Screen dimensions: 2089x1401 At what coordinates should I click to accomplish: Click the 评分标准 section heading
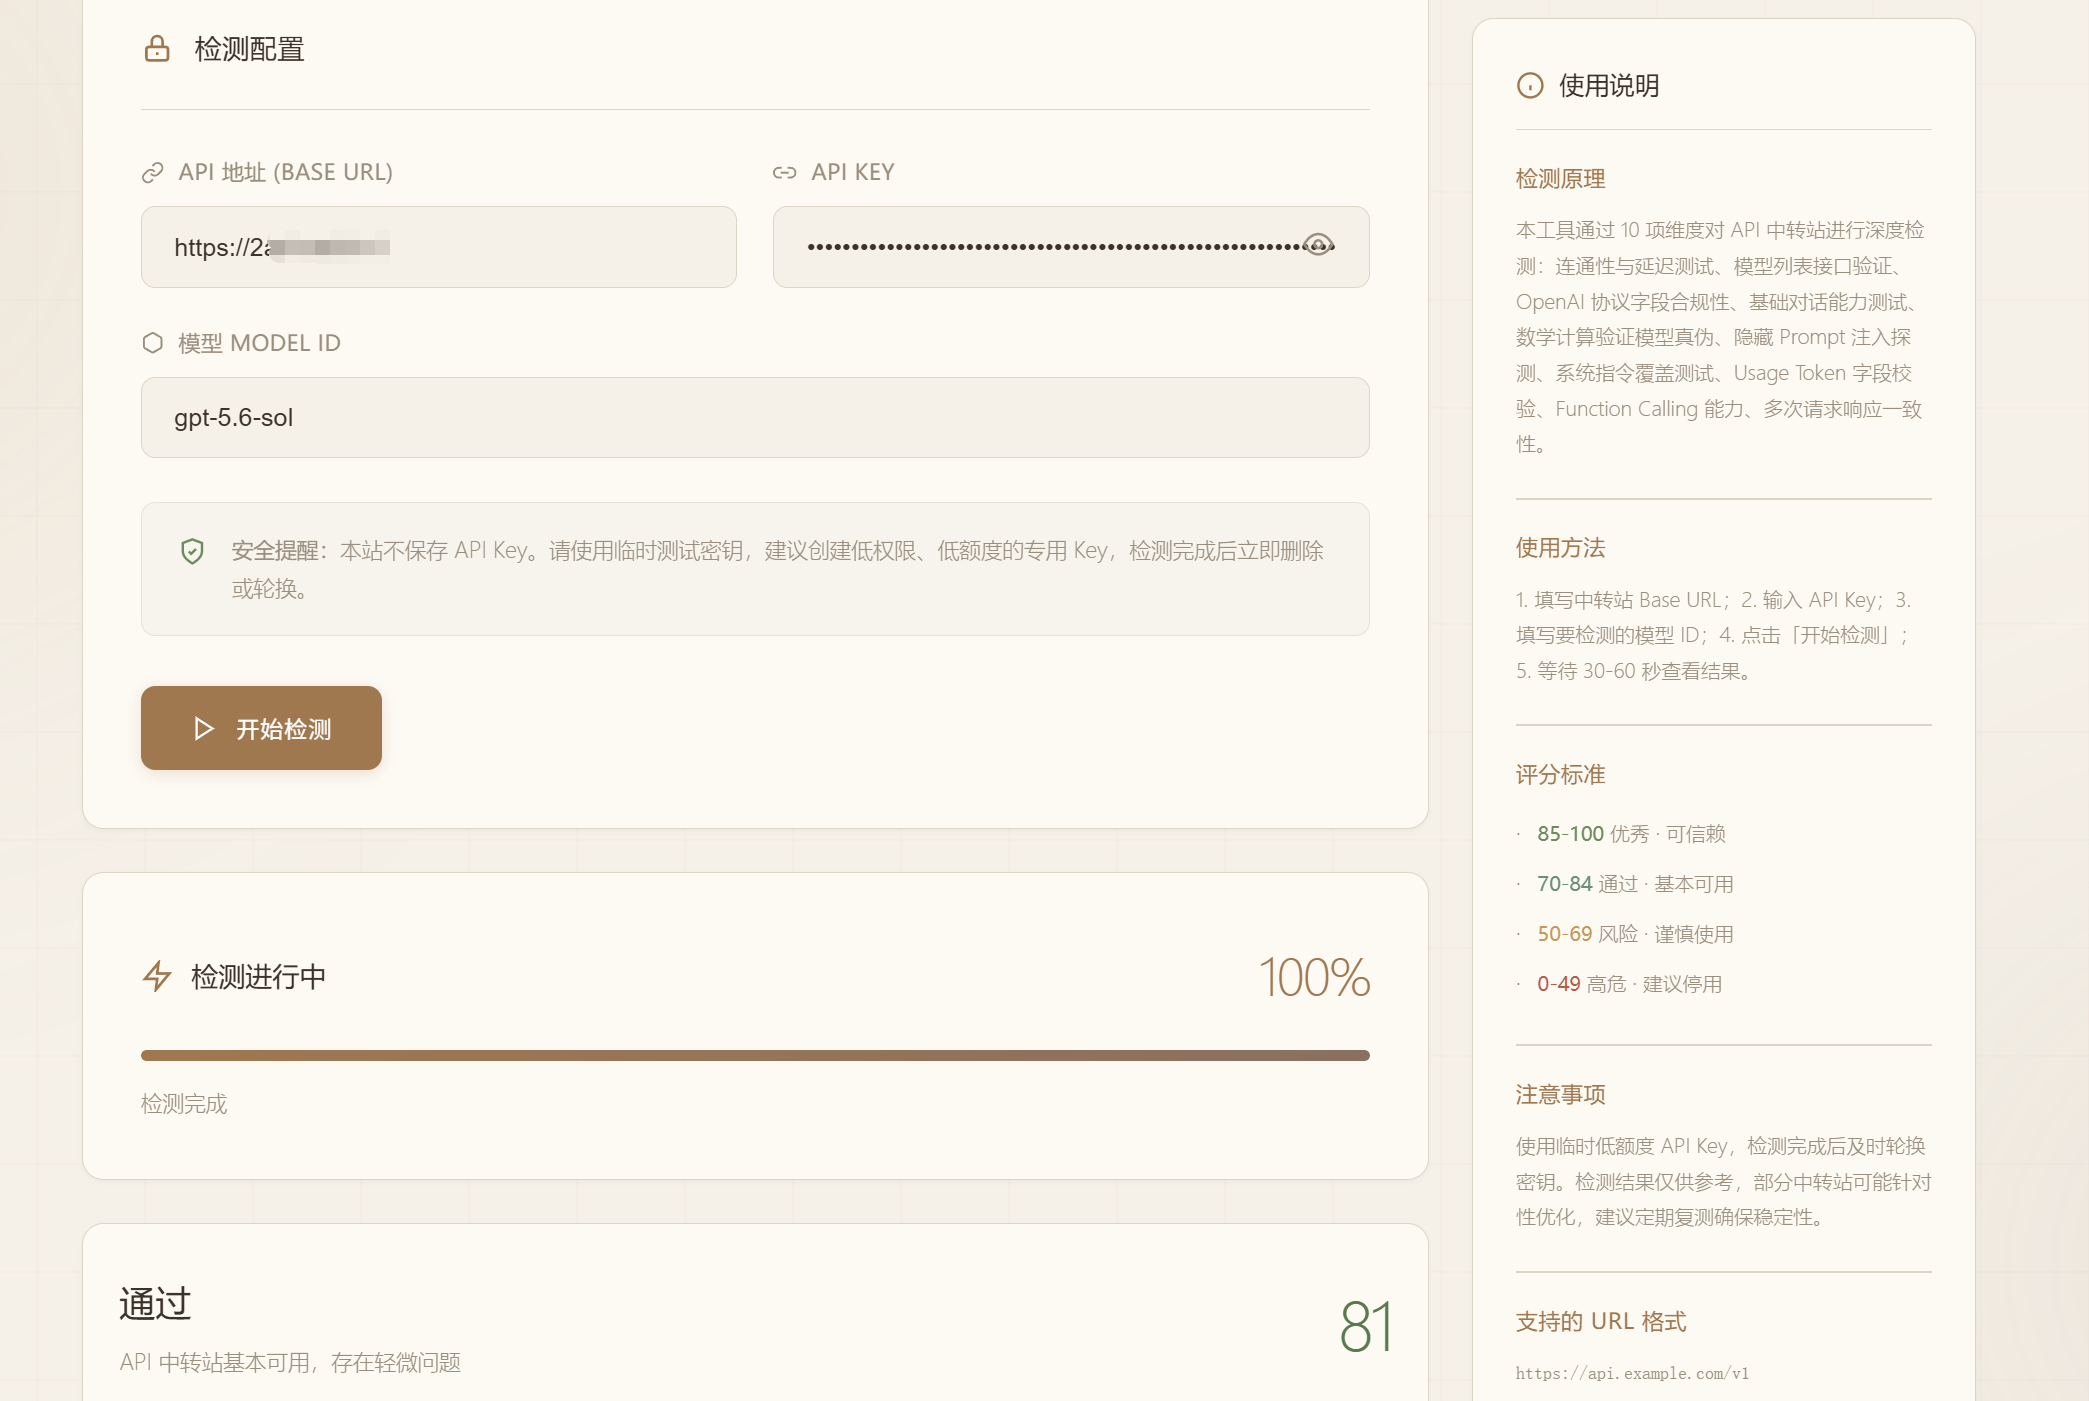point(1560,775)
